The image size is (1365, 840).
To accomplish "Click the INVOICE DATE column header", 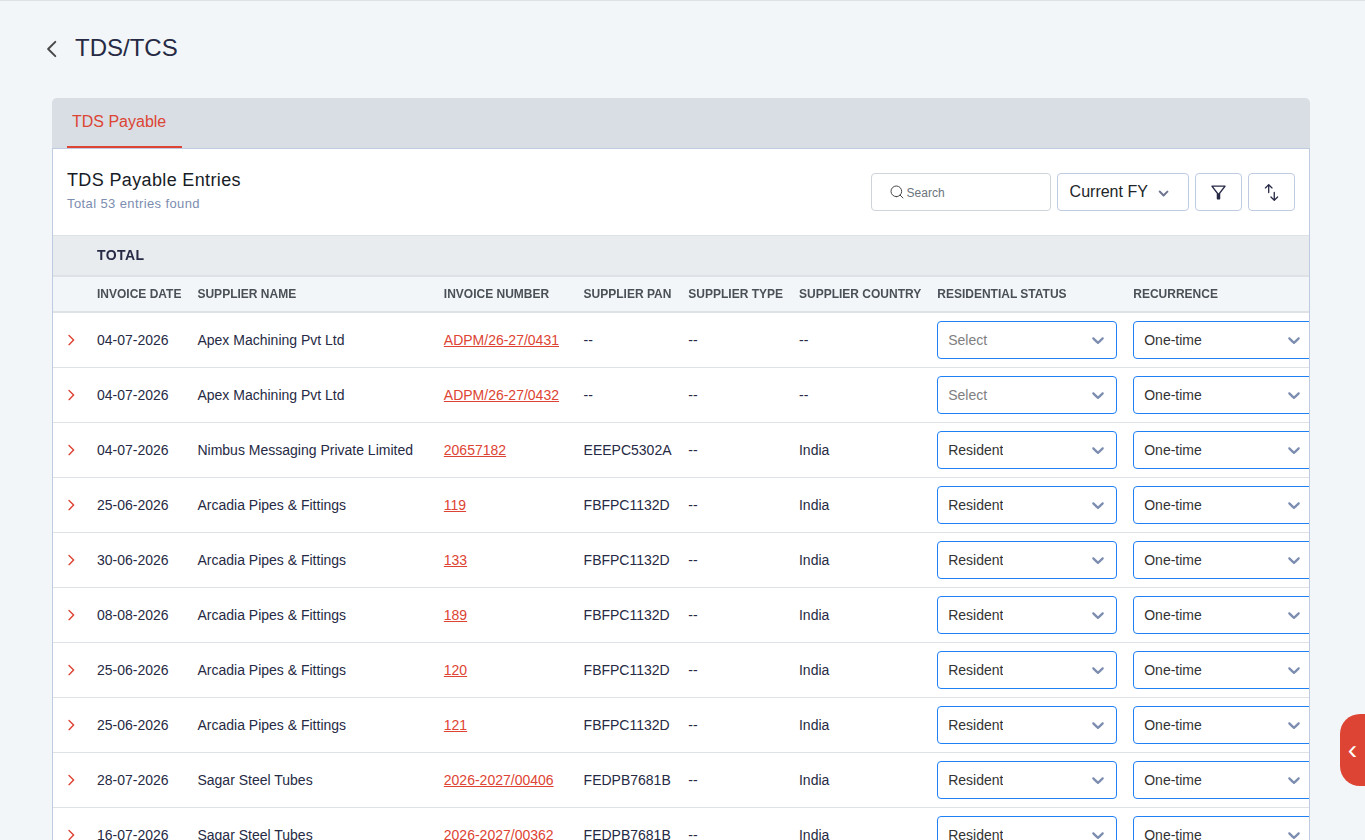I will click(x=139, y=294).
